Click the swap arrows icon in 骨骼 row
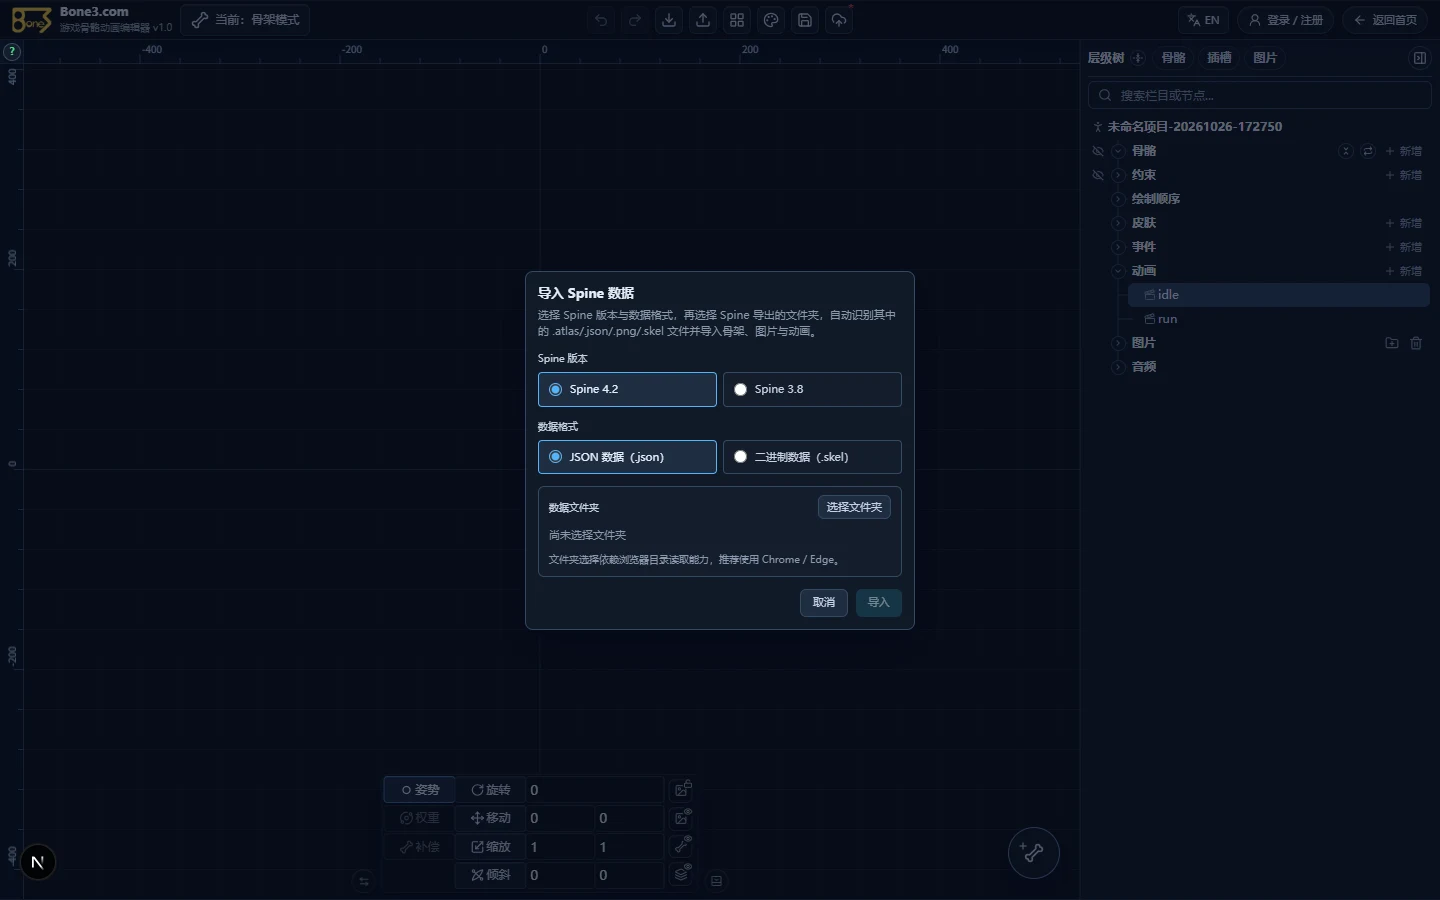 pyautogui.click(x=1368, y=151)
